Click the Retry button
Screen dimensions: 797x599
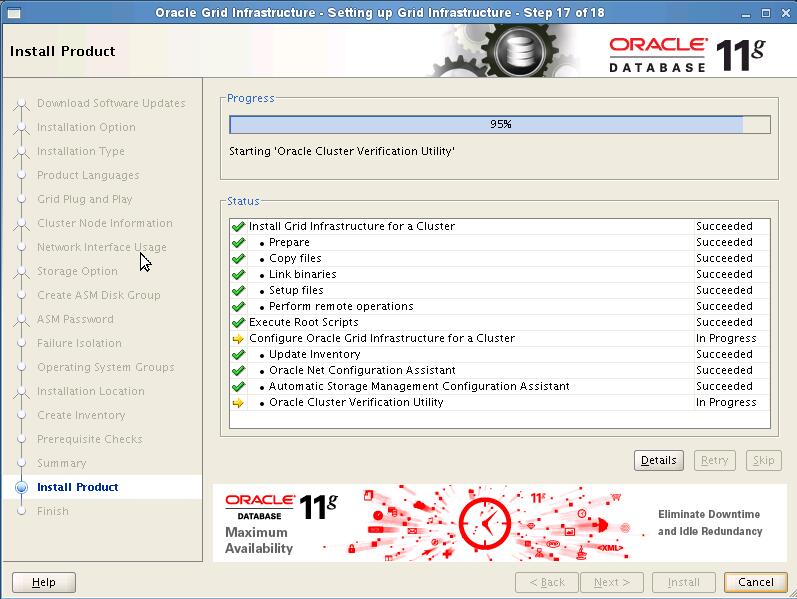715,460
